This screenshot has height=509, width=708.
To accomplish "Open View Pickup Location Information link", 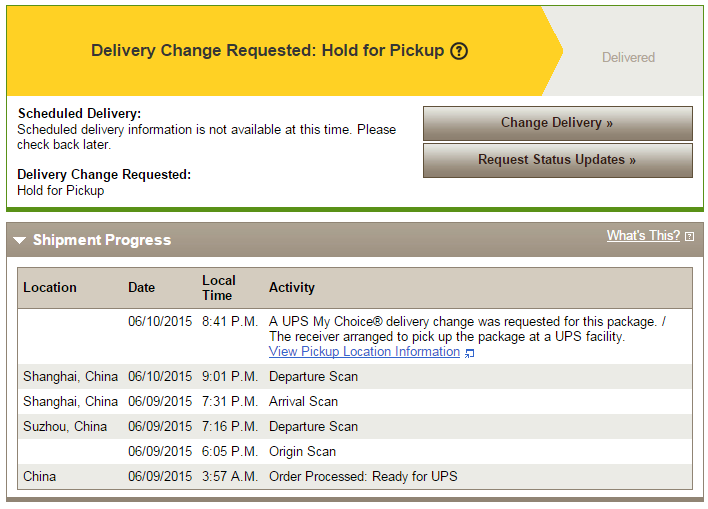I will pyautogui.click(x=364, y=352).
